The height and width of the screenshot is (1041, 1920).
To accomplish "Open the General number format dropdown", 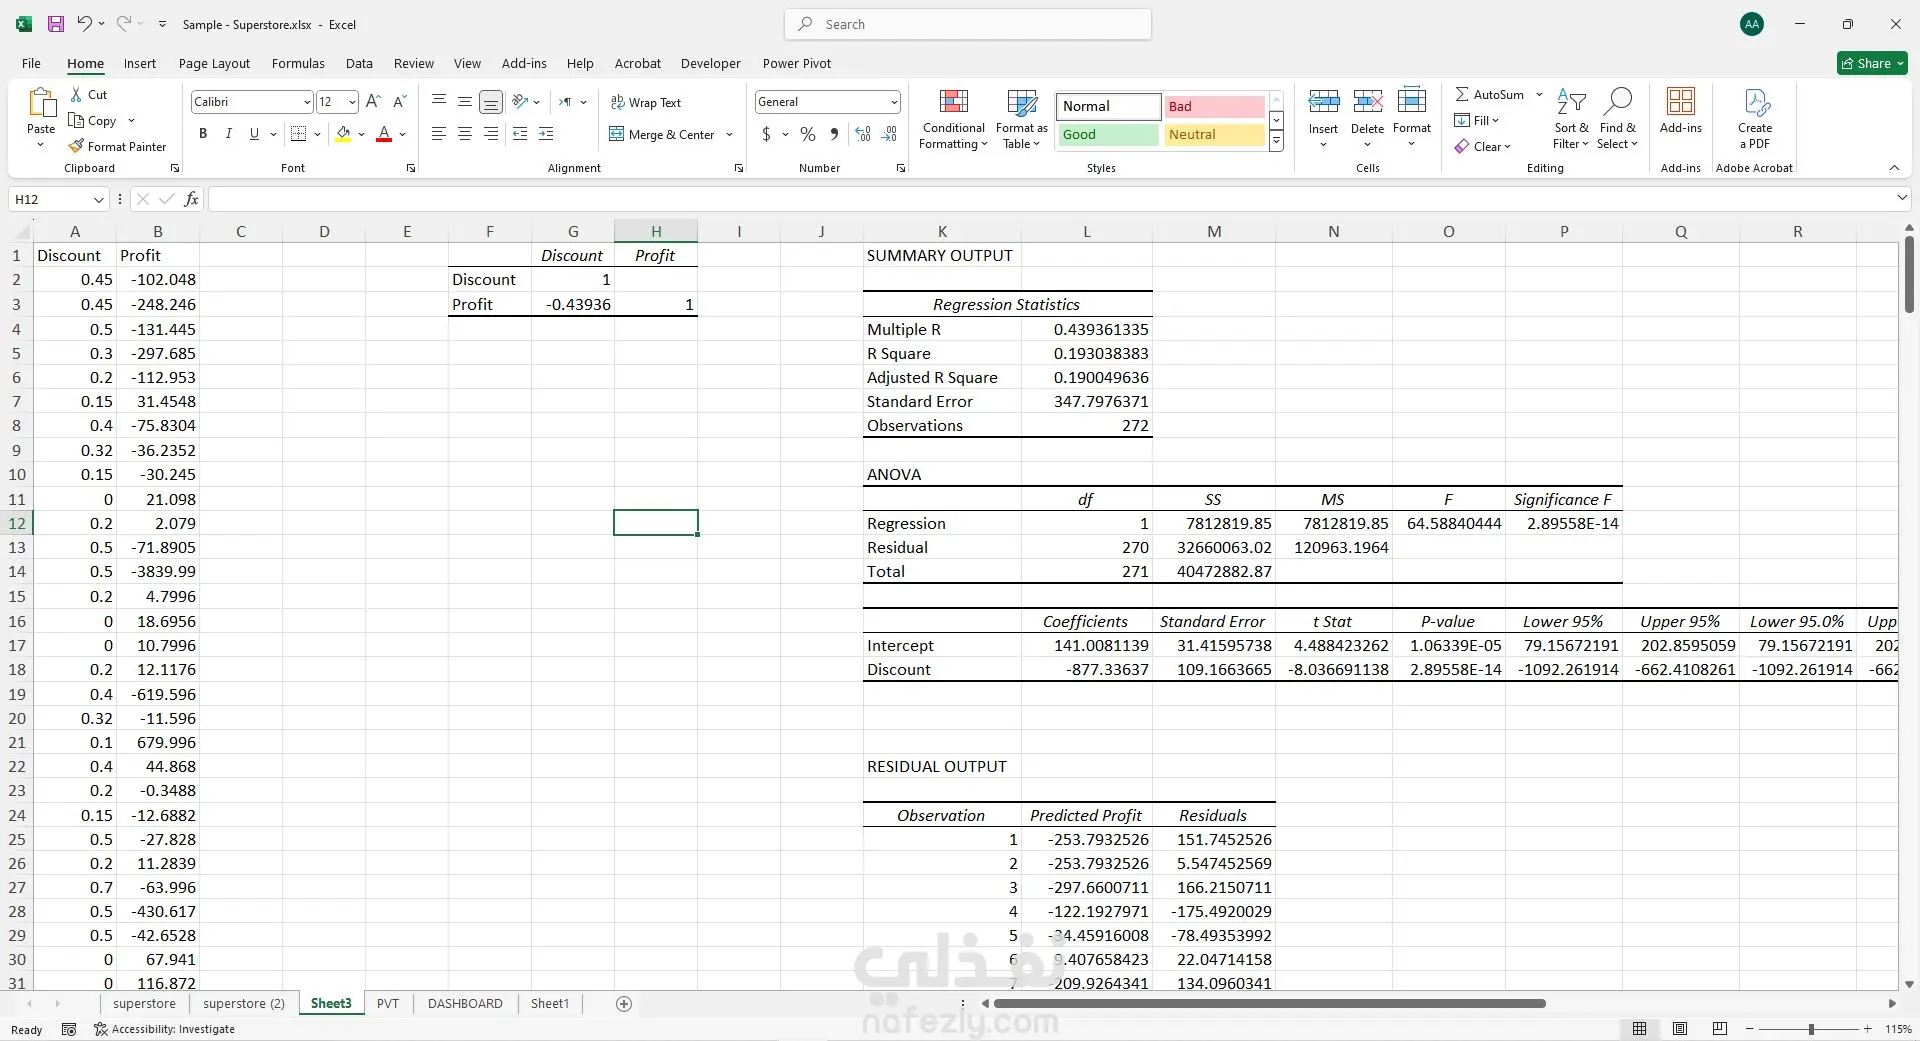I will pyautogui.click(x=894, y=102).
